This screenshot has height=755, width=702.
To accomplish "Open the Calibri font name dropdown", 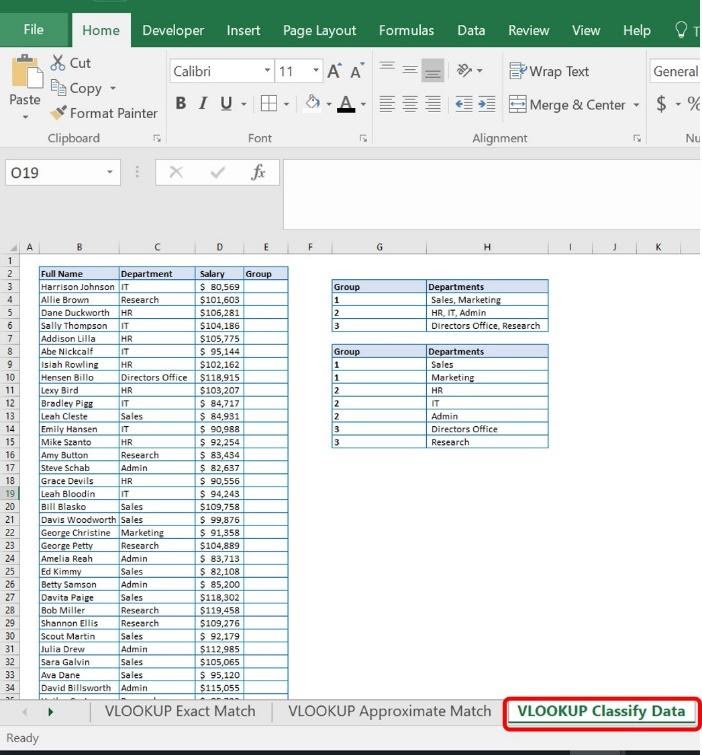I will tap(267, 71).
